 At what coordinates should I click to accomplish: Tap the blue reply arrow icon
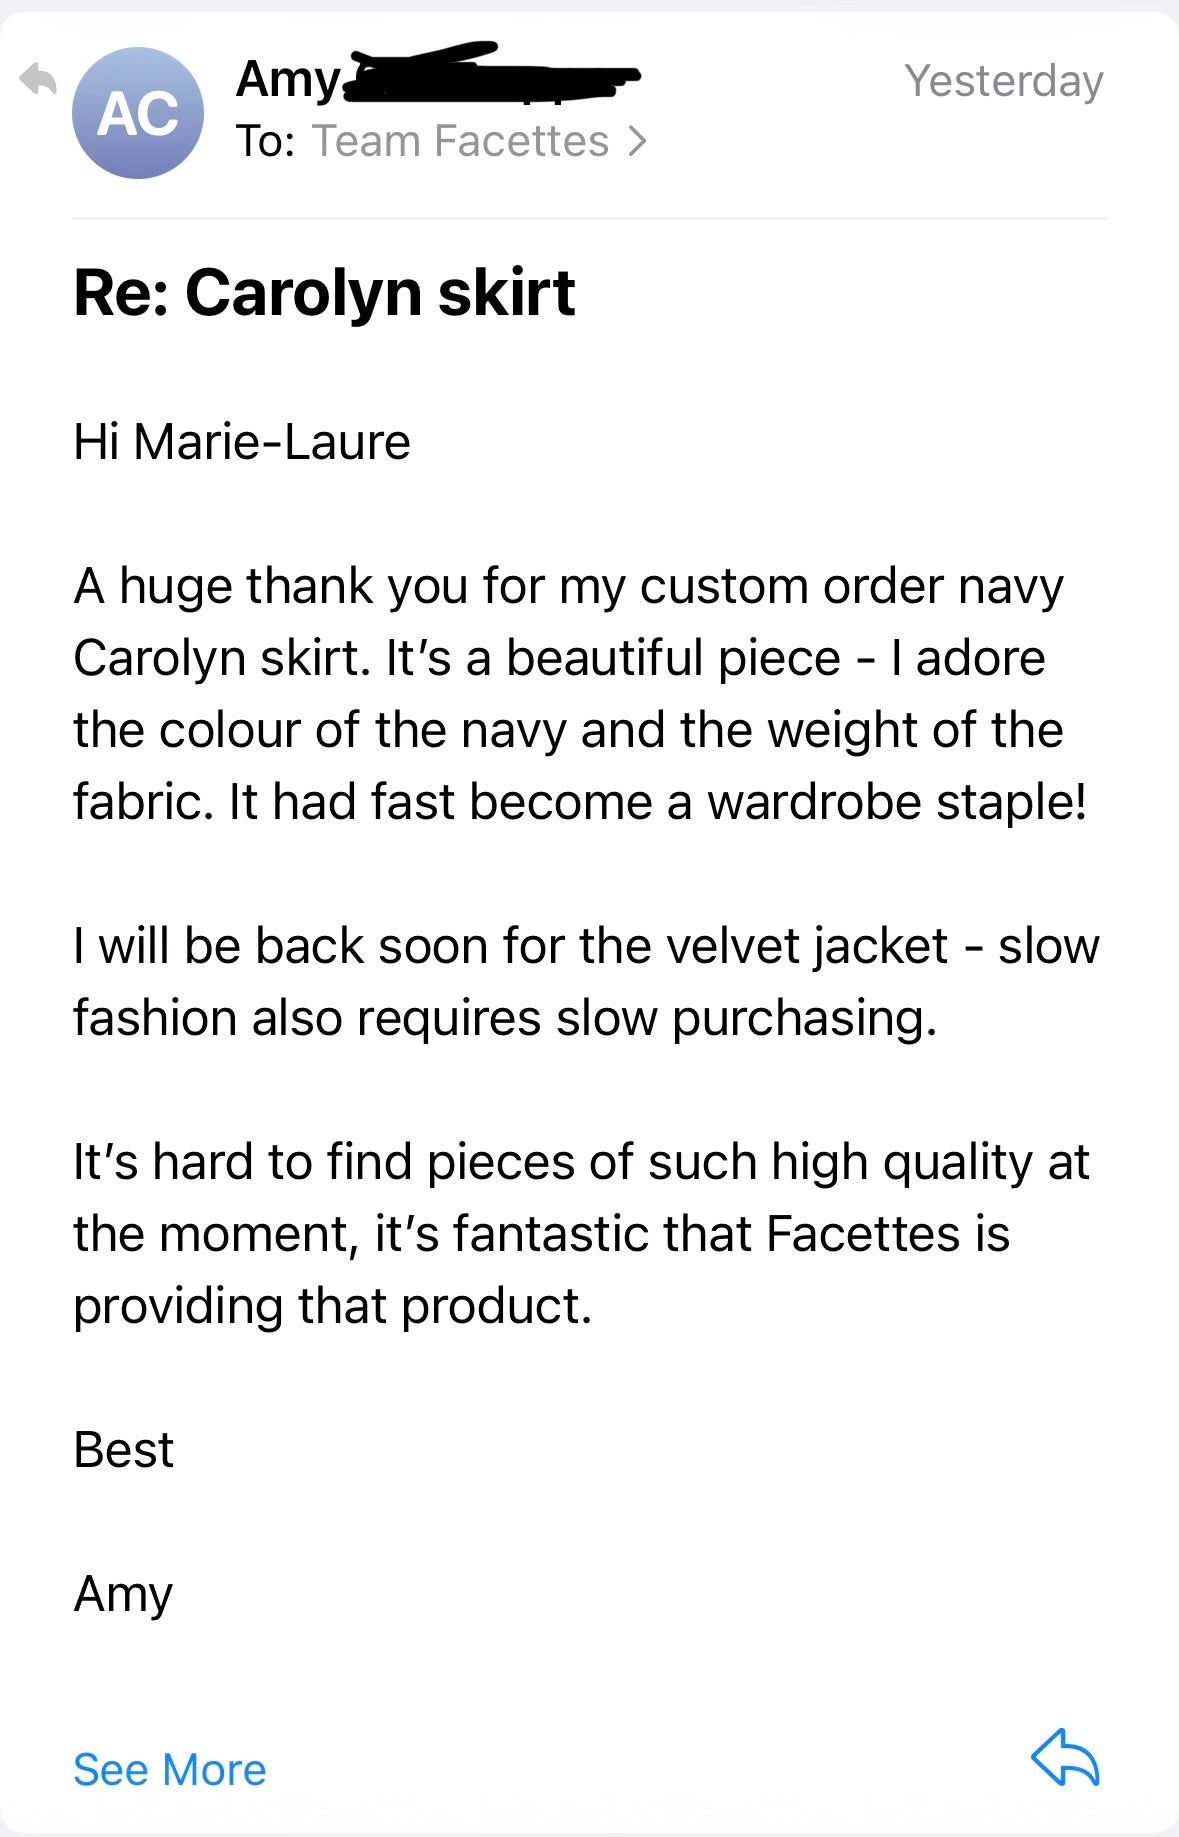(1065, 1758)
